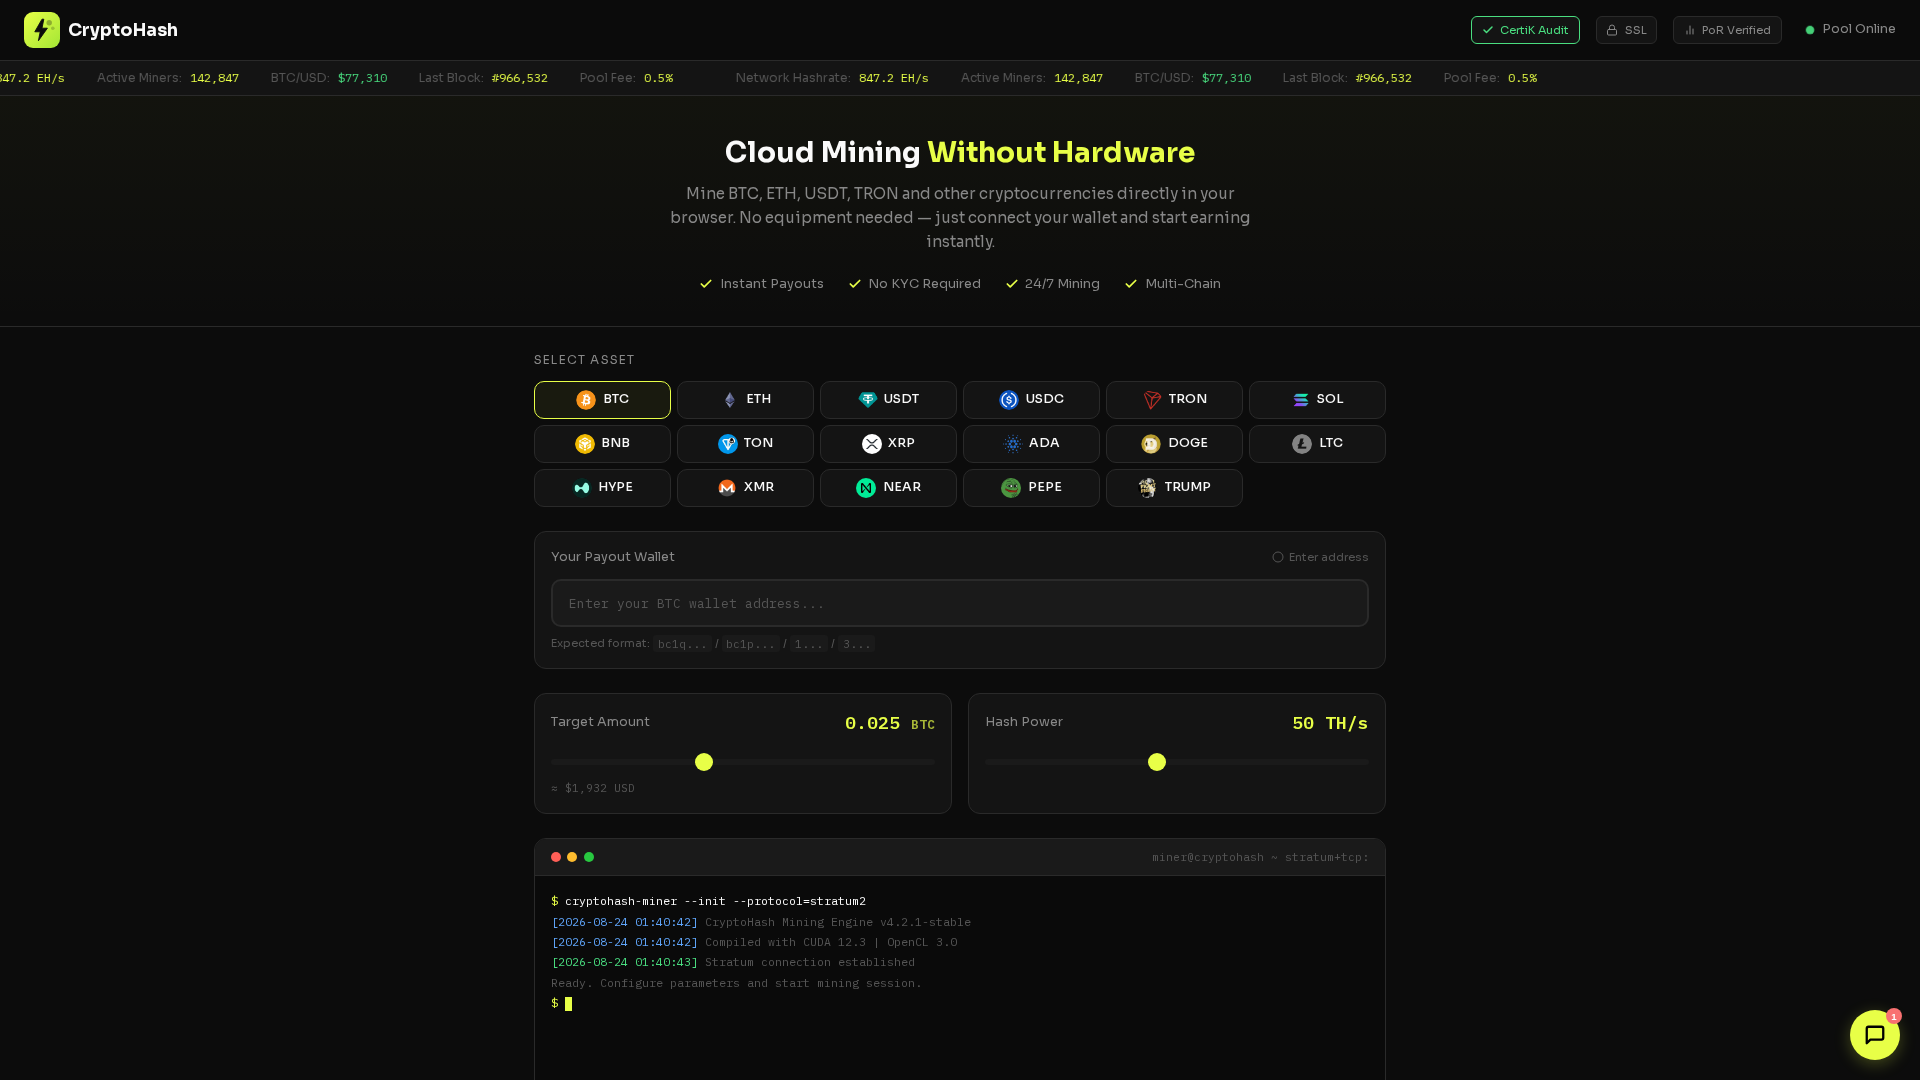Open the PoR Verified badge
The width and height of the screenshot is (1920, 1080).
[x=1727, y=30]
